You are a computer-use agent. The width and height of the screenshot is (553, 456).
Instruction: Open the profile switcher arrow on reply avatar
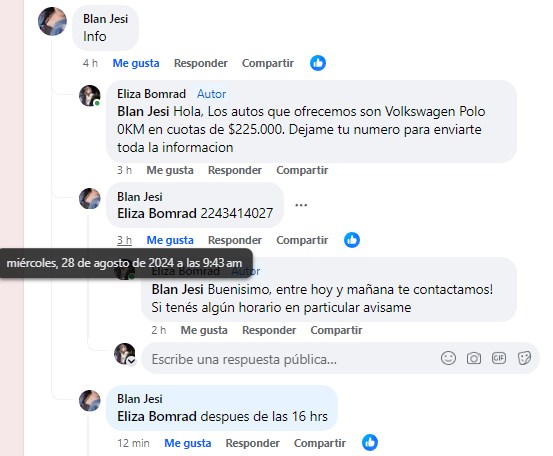click(132, 361)
